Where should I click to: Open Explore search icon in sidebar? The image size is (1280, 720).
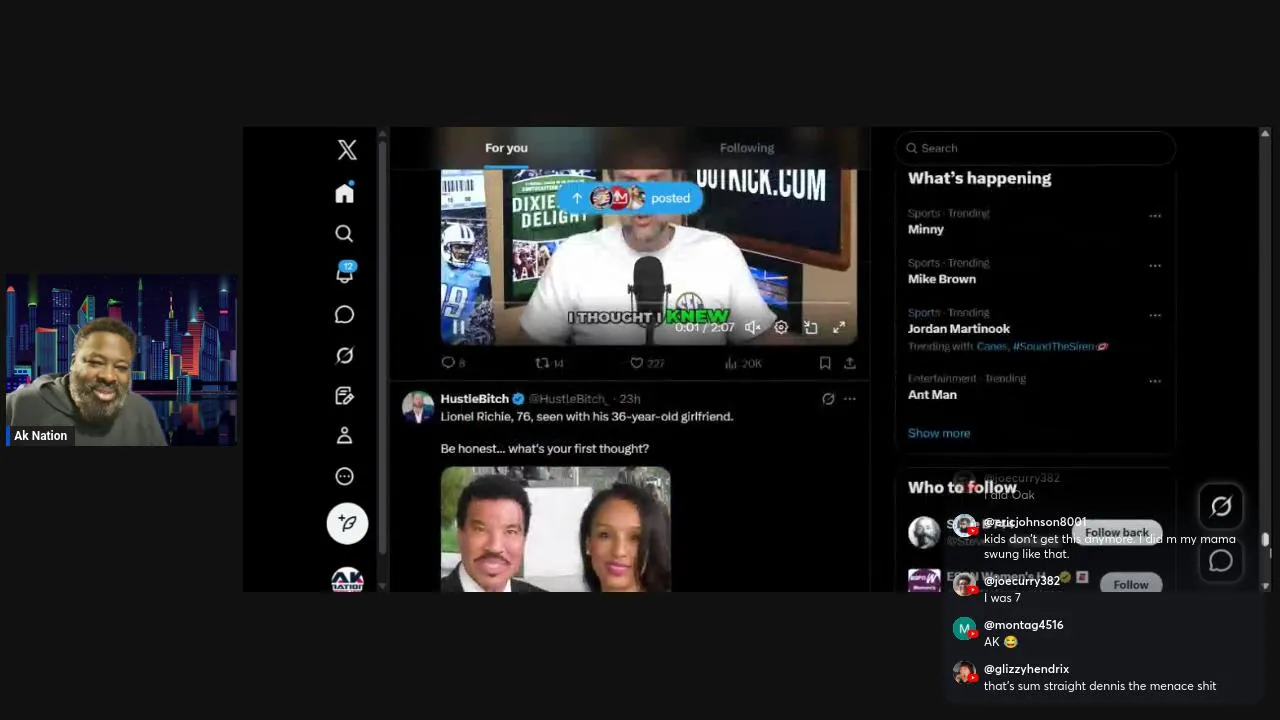(x=344, y=234)
